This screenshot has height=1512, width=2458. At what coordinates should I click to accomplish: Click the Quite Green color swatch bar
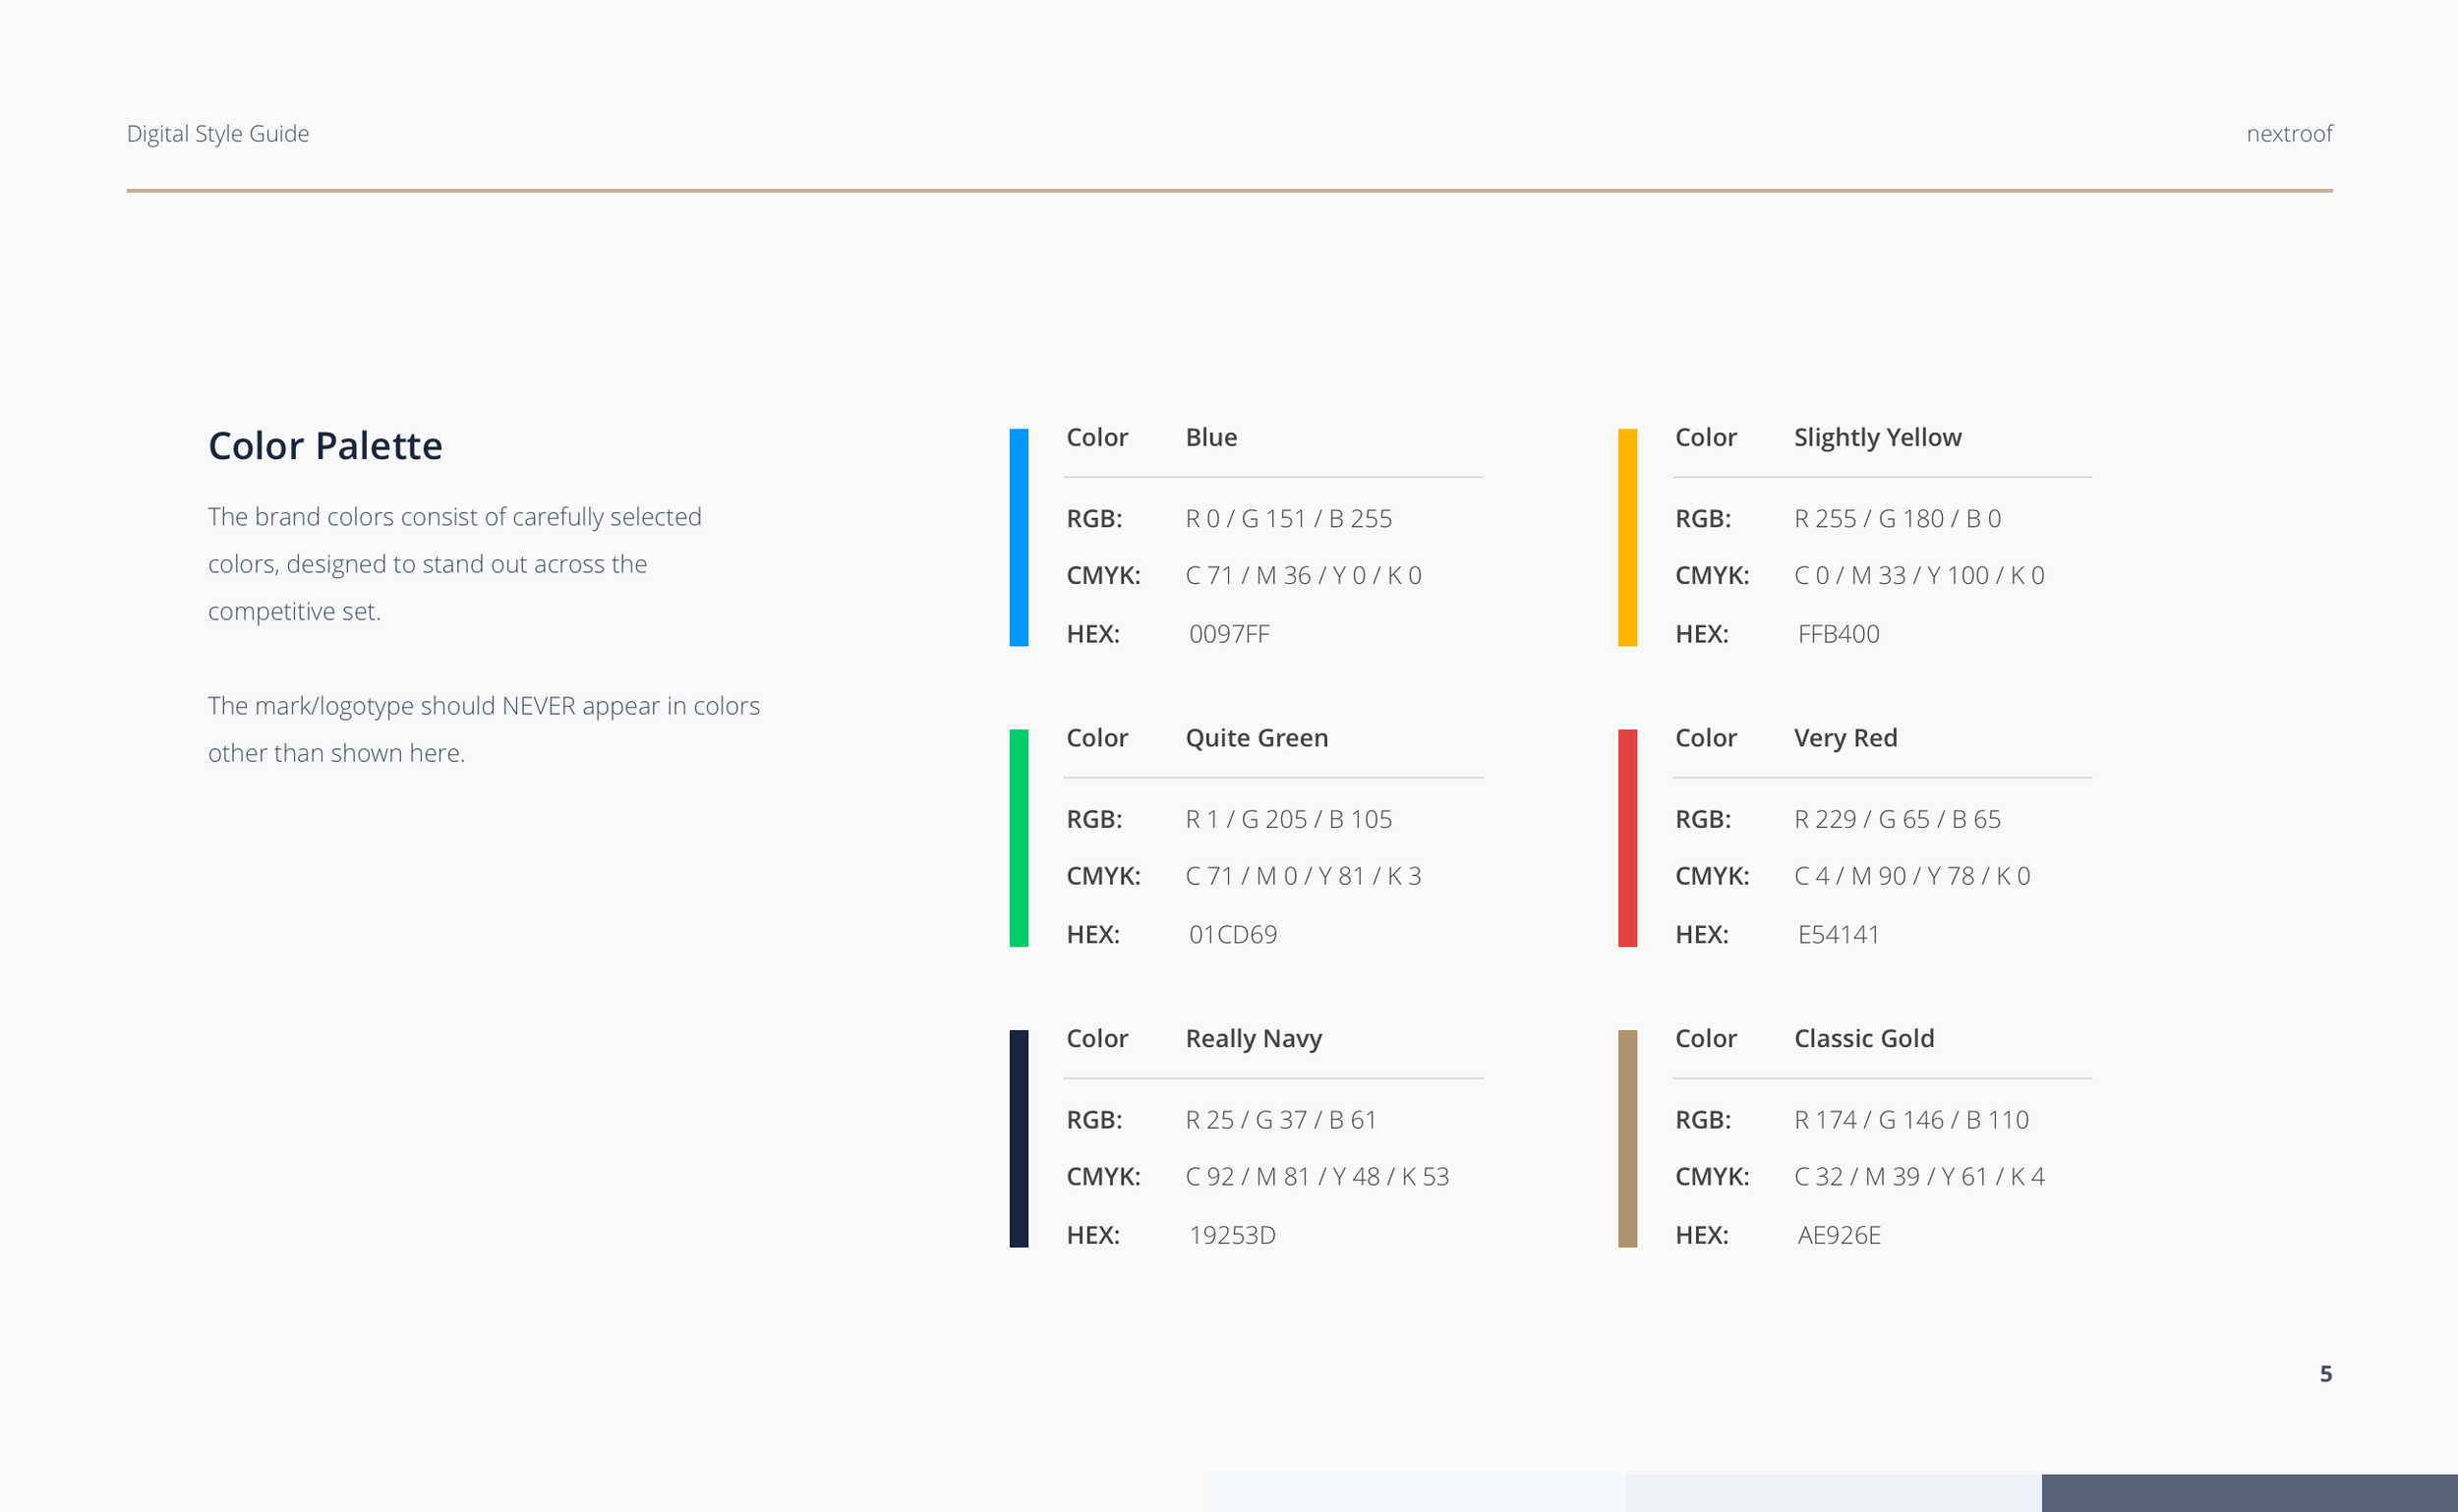tap(1018, 838)
